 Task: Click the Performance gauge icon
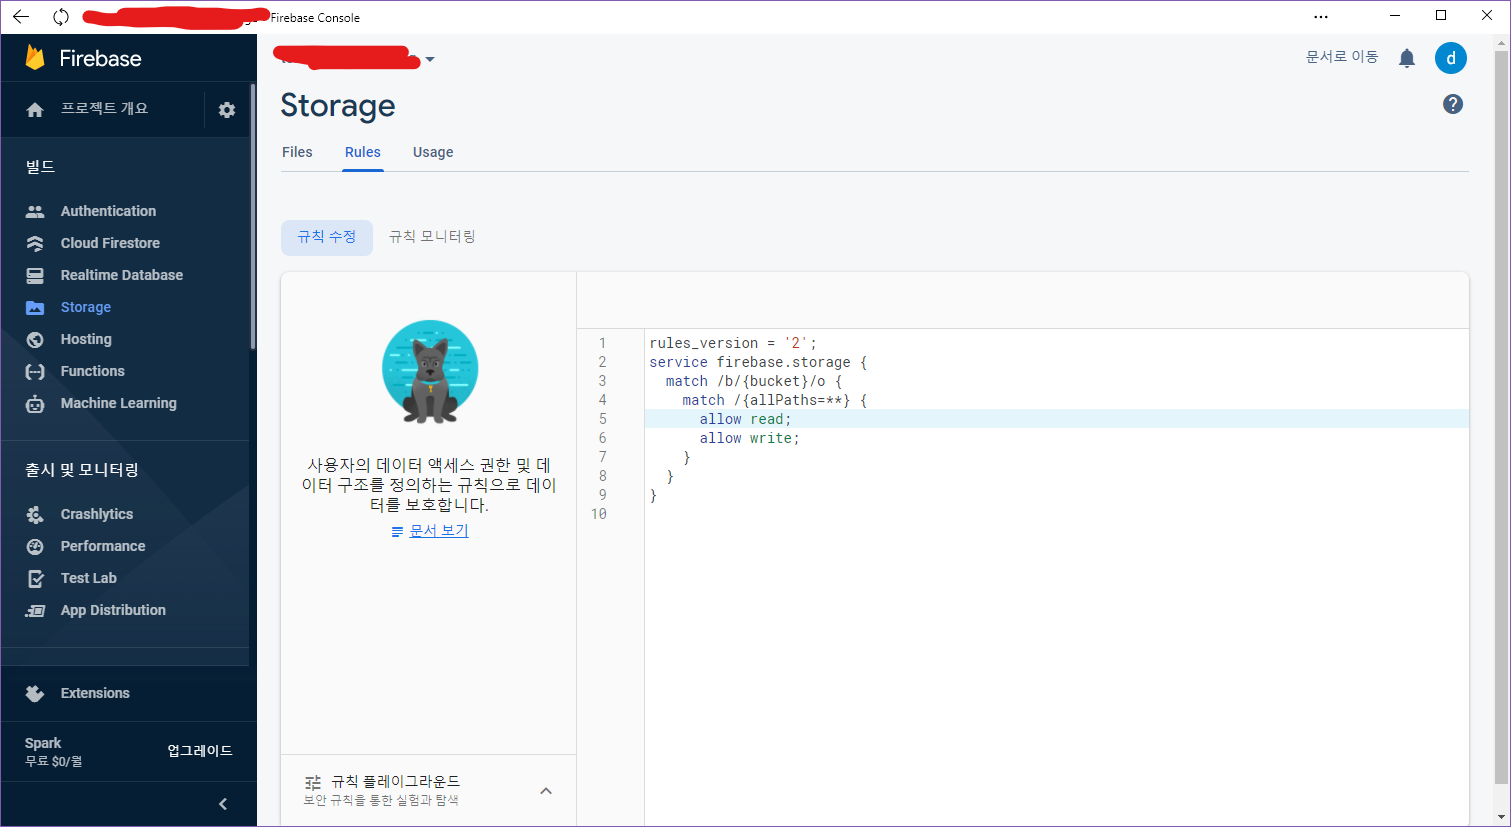35,546
